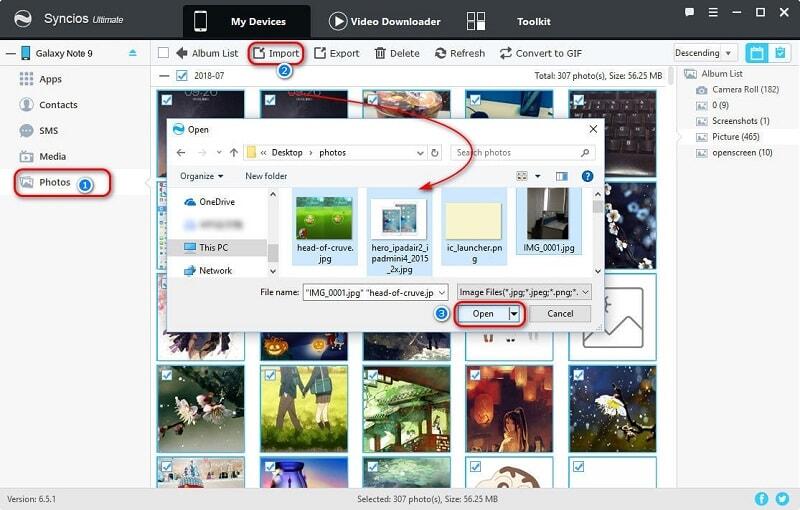Toggle the 2018-07 group checkbox
Screen dimensions: 800x510
[x=181, y=75]
